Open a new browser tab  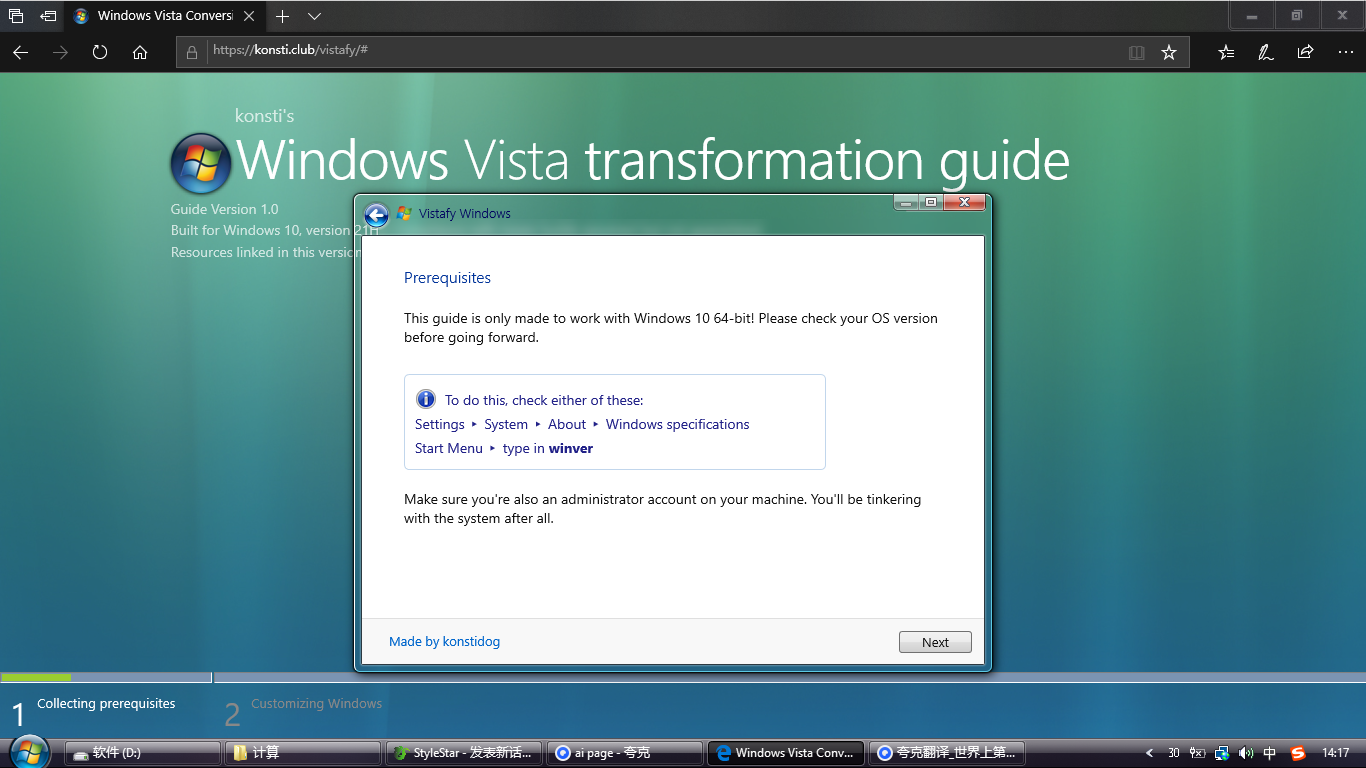(283, 16)
